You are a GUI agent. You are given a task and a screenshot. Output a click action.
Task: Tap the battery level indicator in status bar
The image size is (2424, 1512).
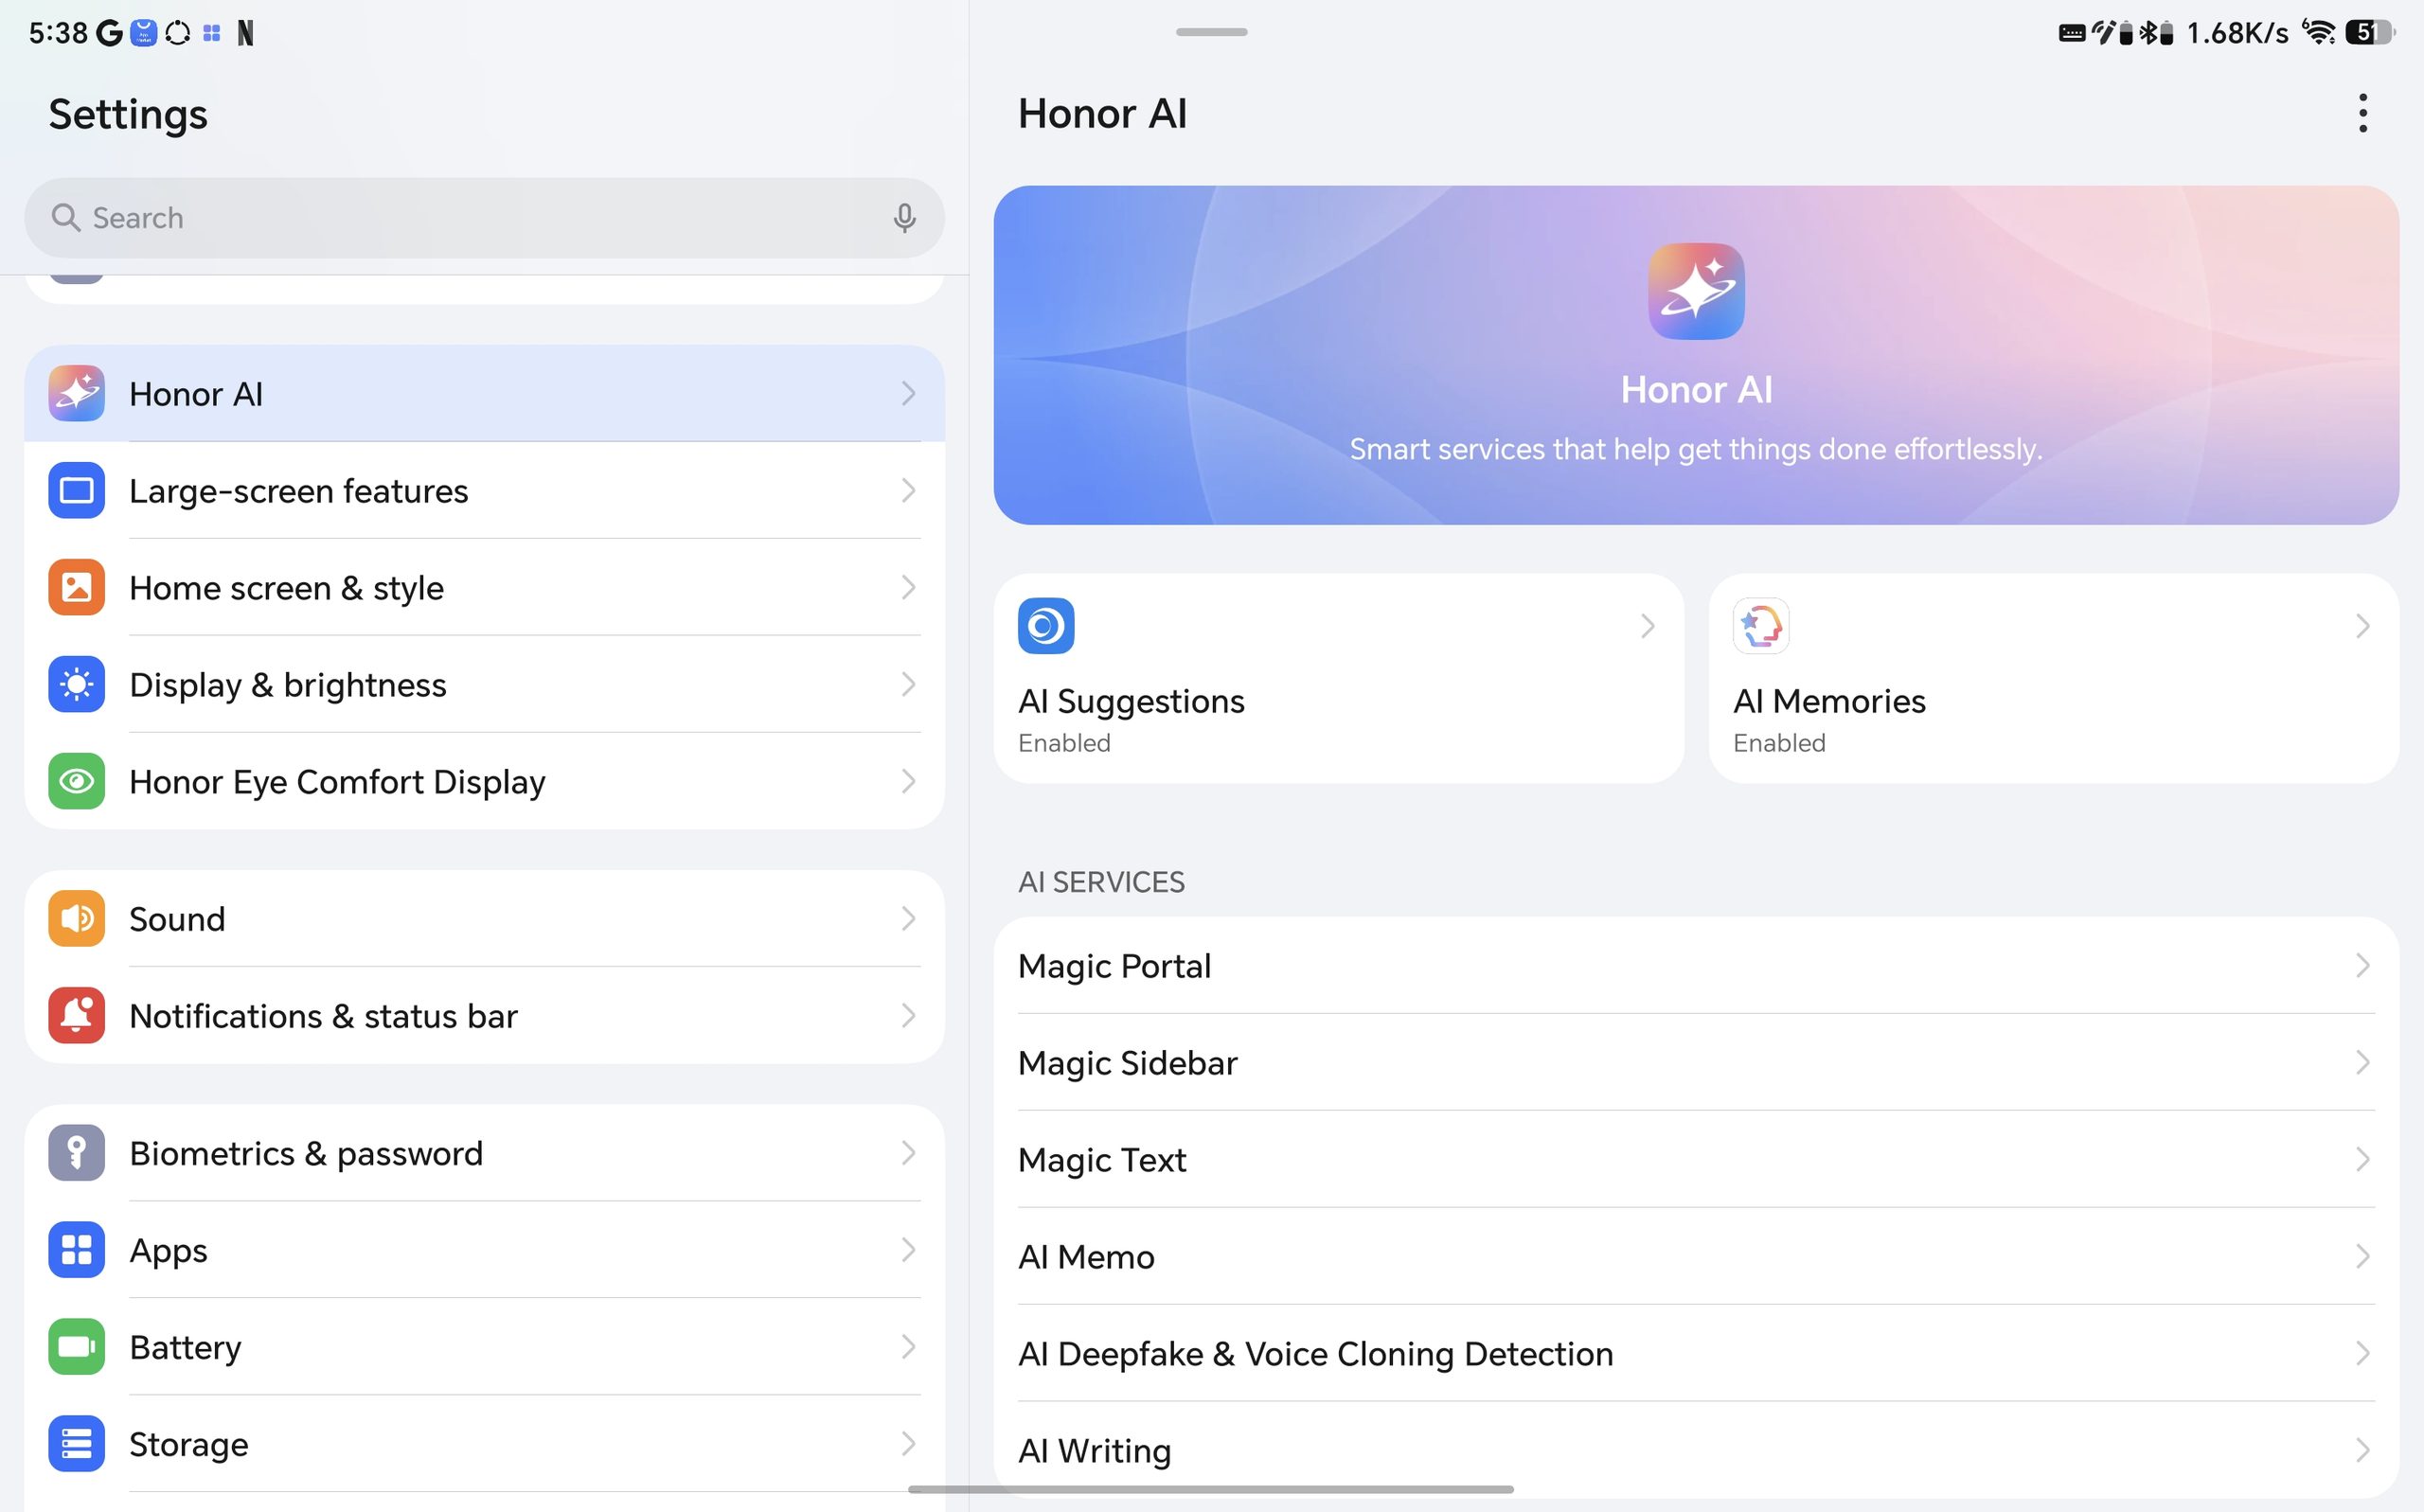point(2370,32)
